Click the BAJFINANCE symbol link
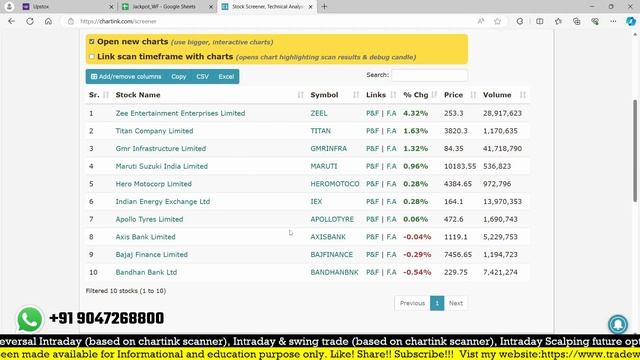 [331, 254]
